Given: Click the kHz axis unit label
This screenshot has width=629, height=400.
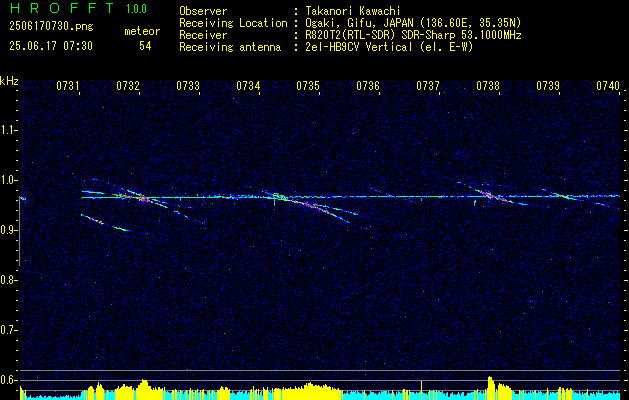Looking at the screenshot, I should [9, 81].
